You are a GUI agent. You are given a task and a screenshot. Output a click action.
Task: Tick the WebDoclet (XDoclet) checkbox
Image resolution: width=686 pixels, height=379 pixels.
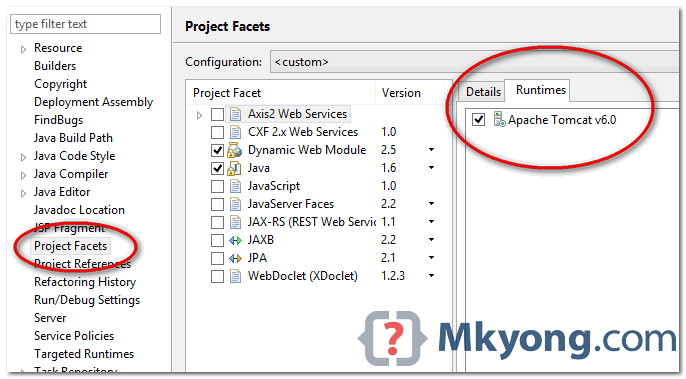pyautogui.click(x=217, y=276)
